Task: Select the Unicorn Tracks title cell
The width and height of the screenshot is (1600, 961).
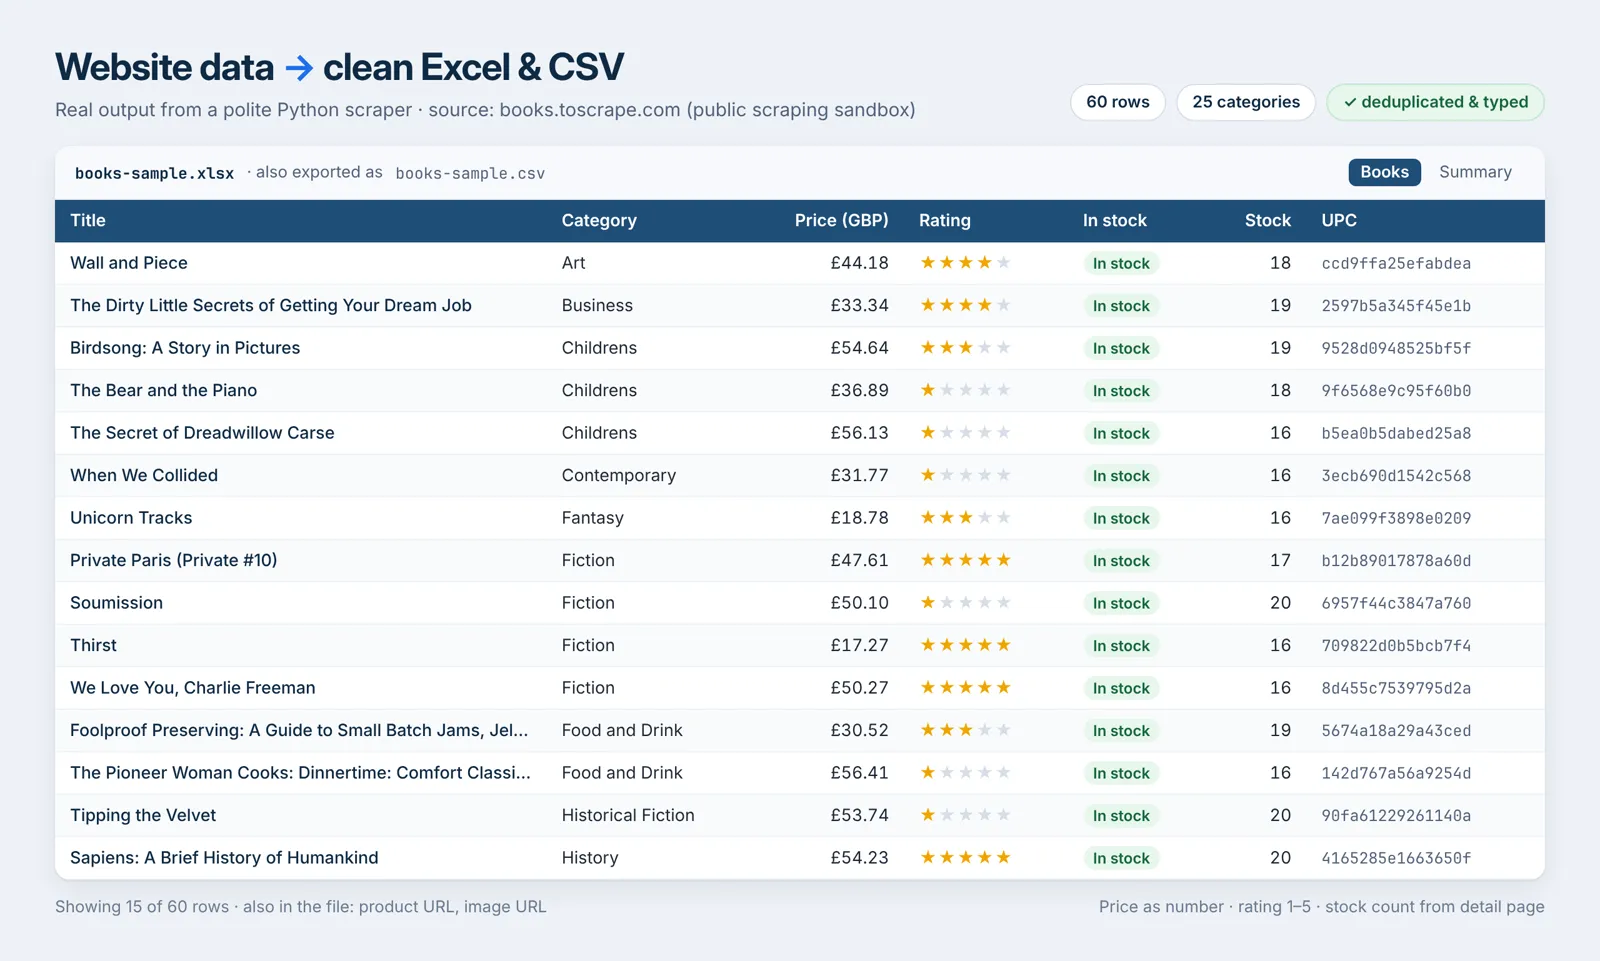Action: point(131,518)
